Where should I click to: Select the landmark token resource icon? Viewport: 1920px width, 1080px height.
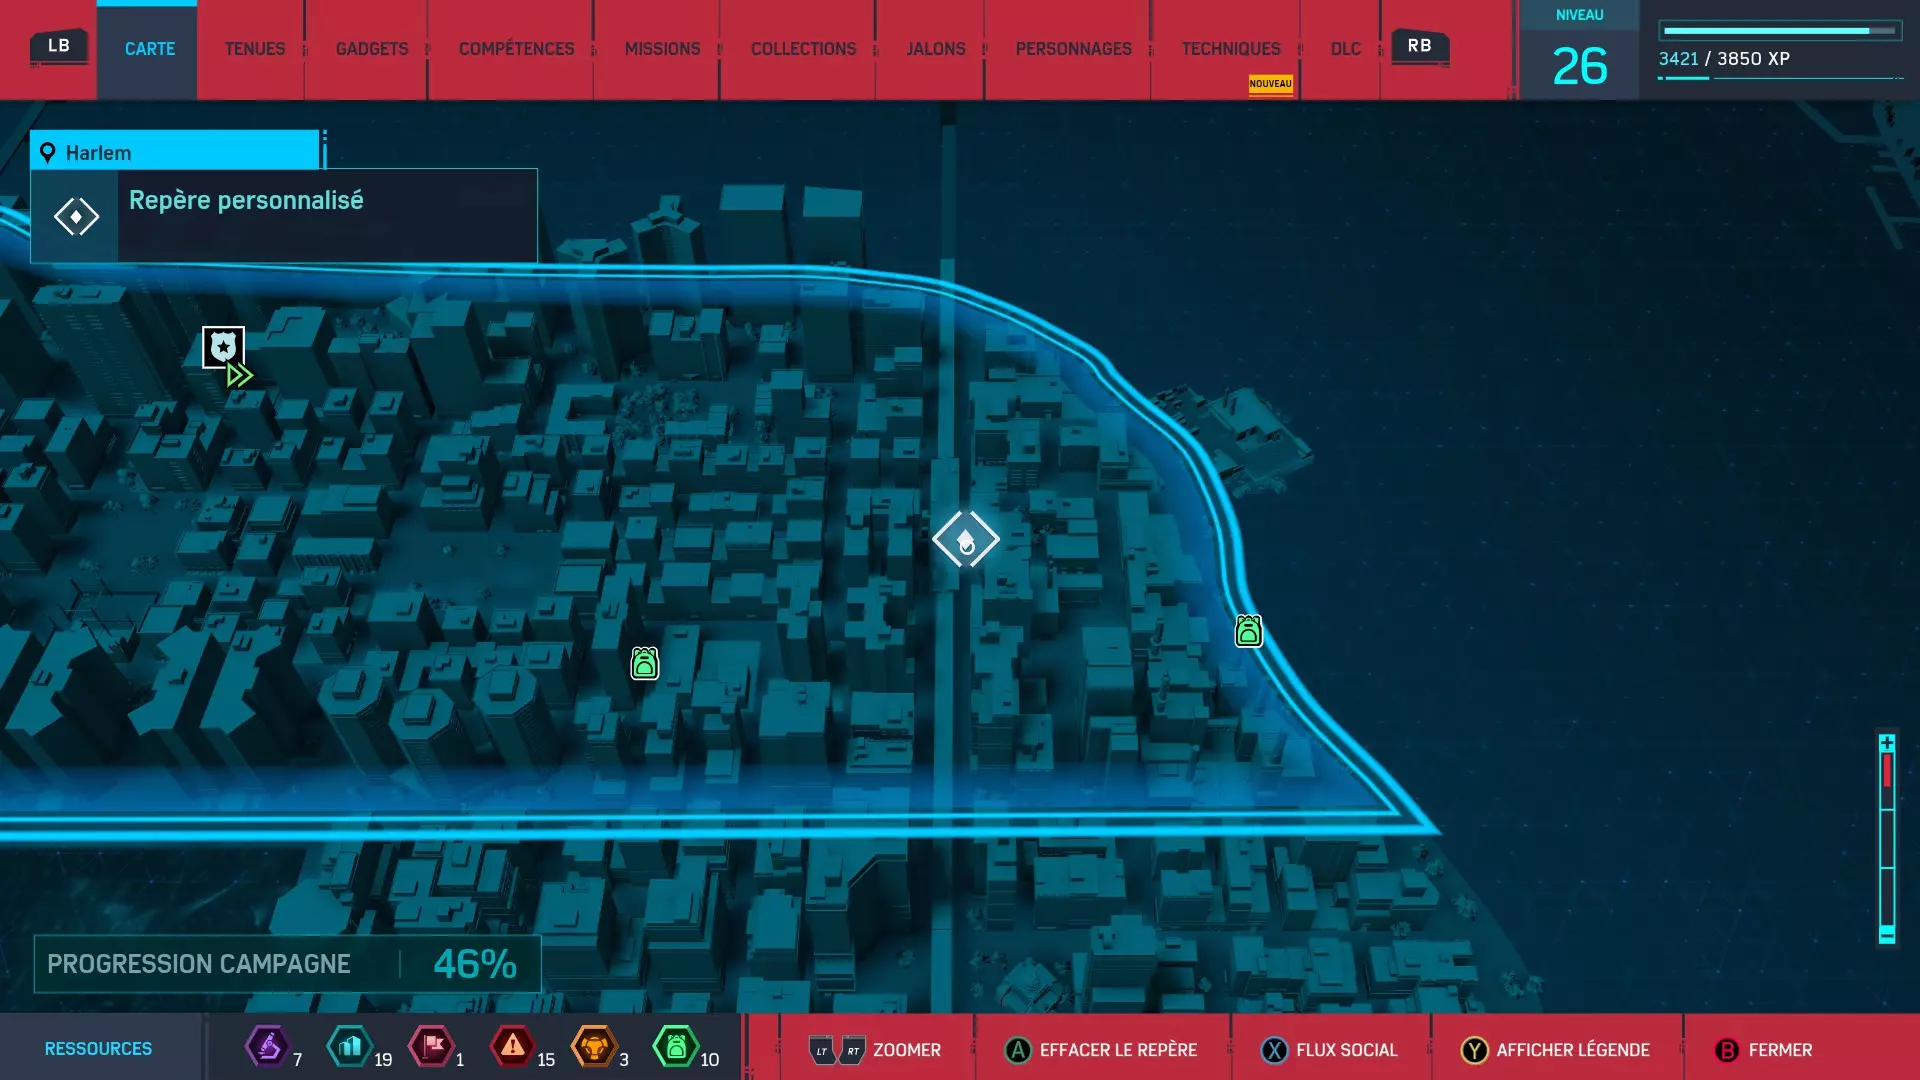pos(350,1047)
